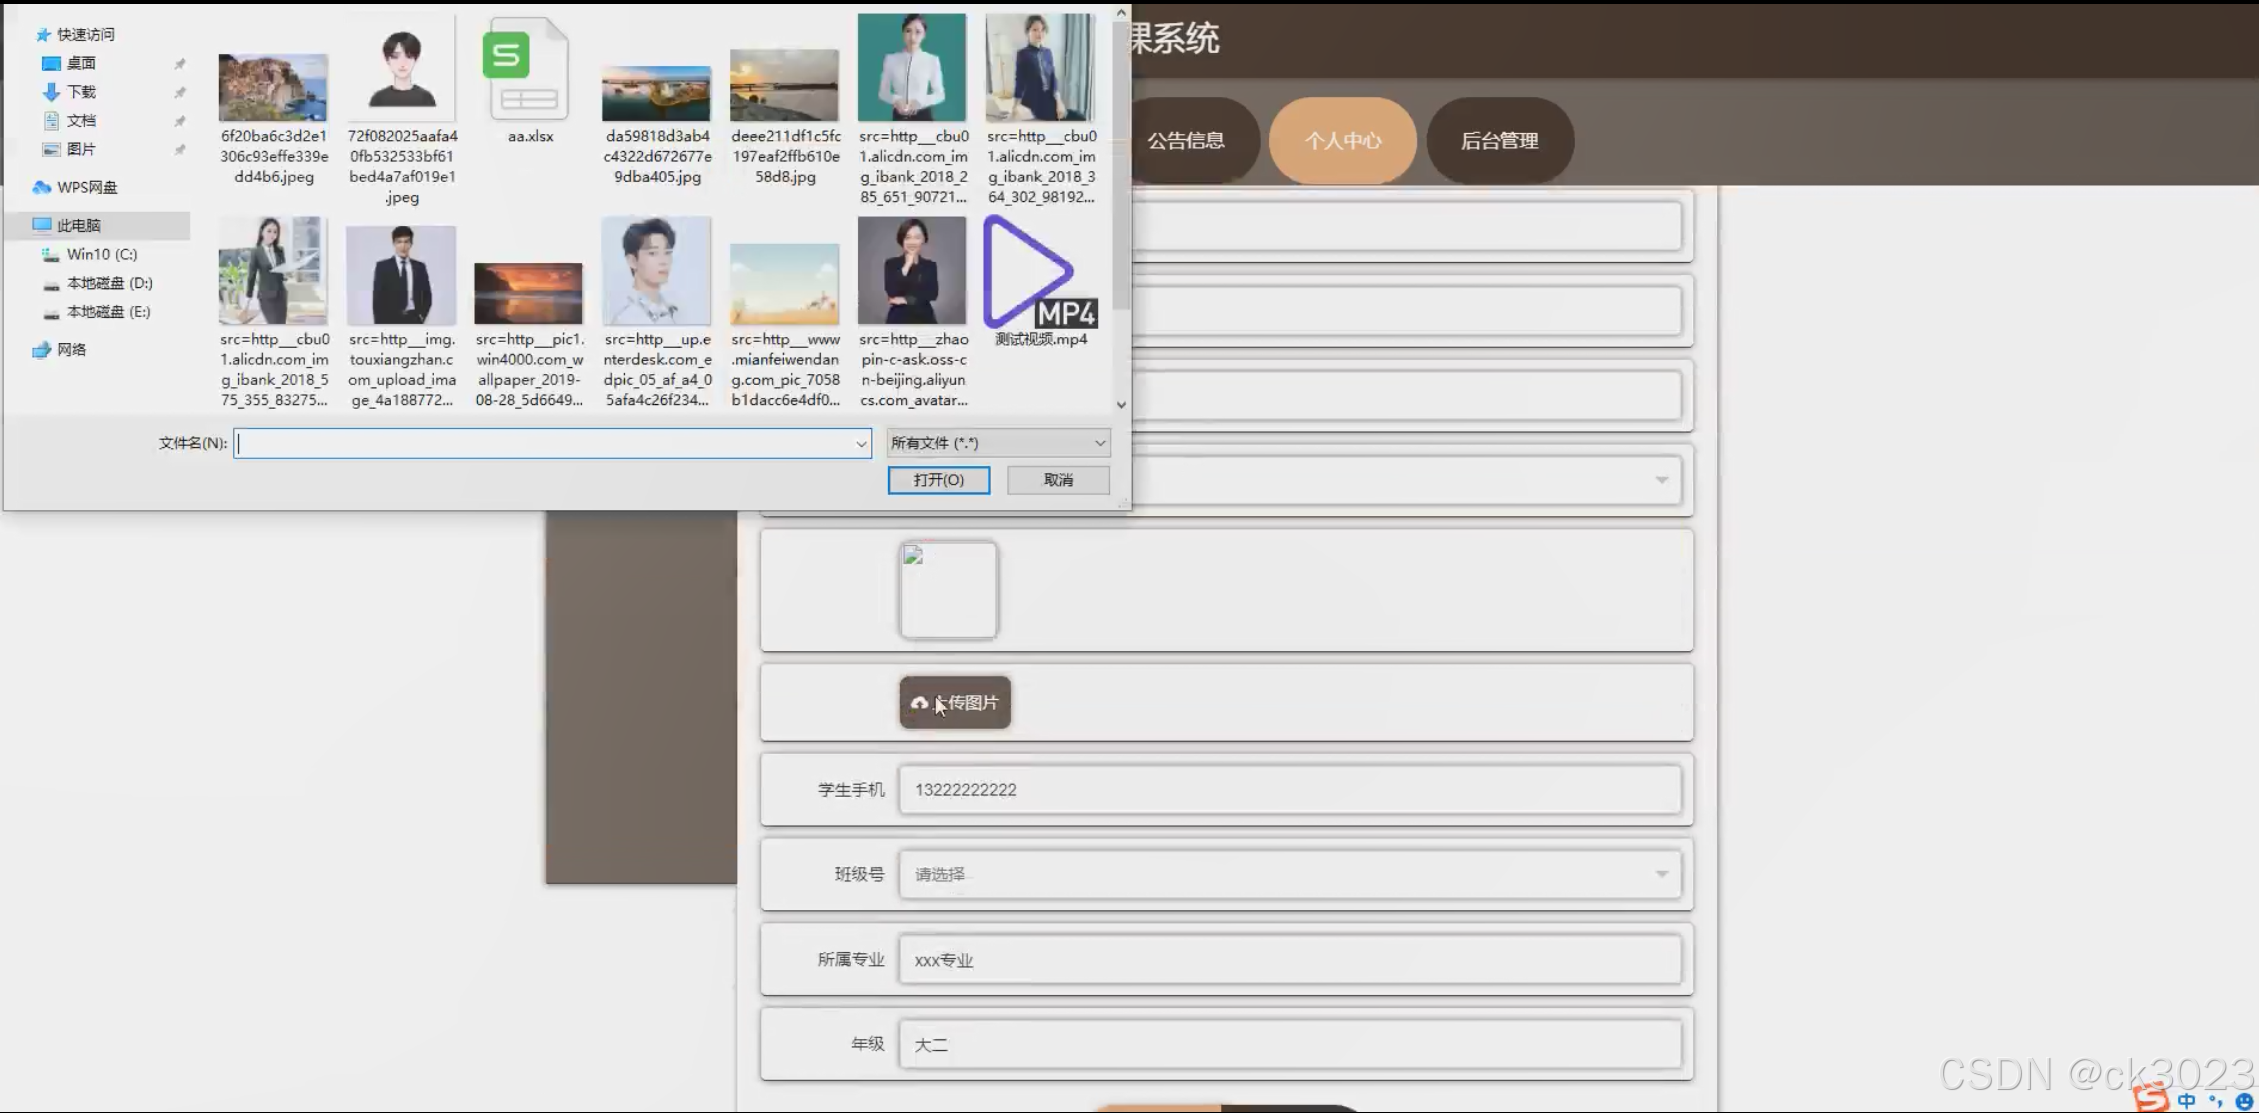Open the 所有文件 file type dropdown
Viewport: 2259px width, 1113px height.
click(998, 443)
